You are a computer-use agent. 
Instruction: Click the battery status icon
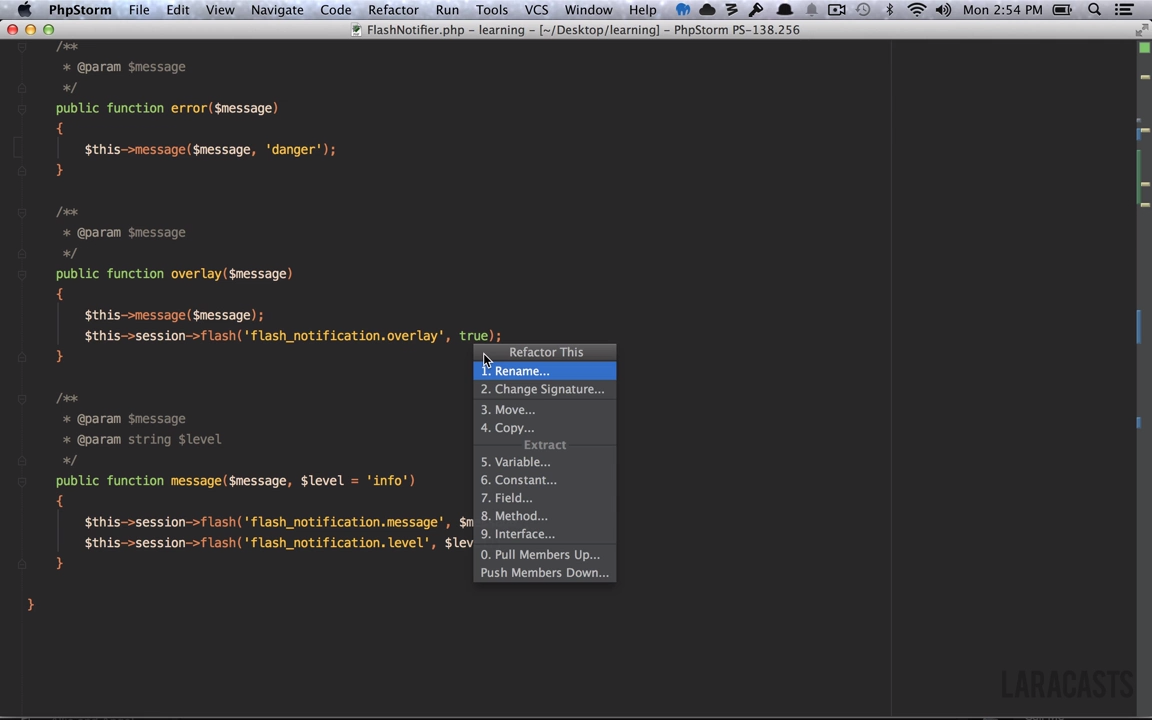coord(1062,10)
